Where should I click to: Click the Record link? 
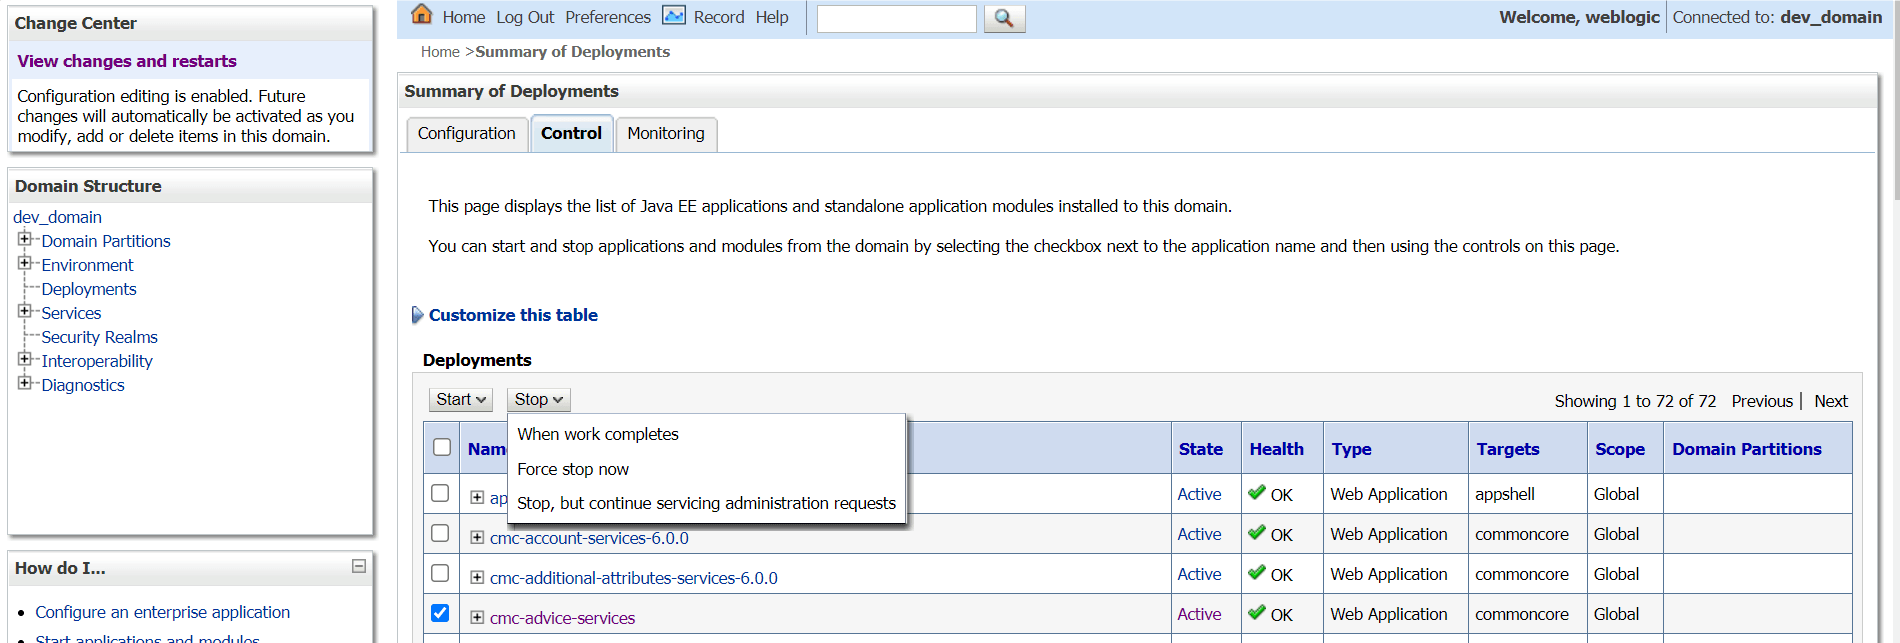(719, 17)
